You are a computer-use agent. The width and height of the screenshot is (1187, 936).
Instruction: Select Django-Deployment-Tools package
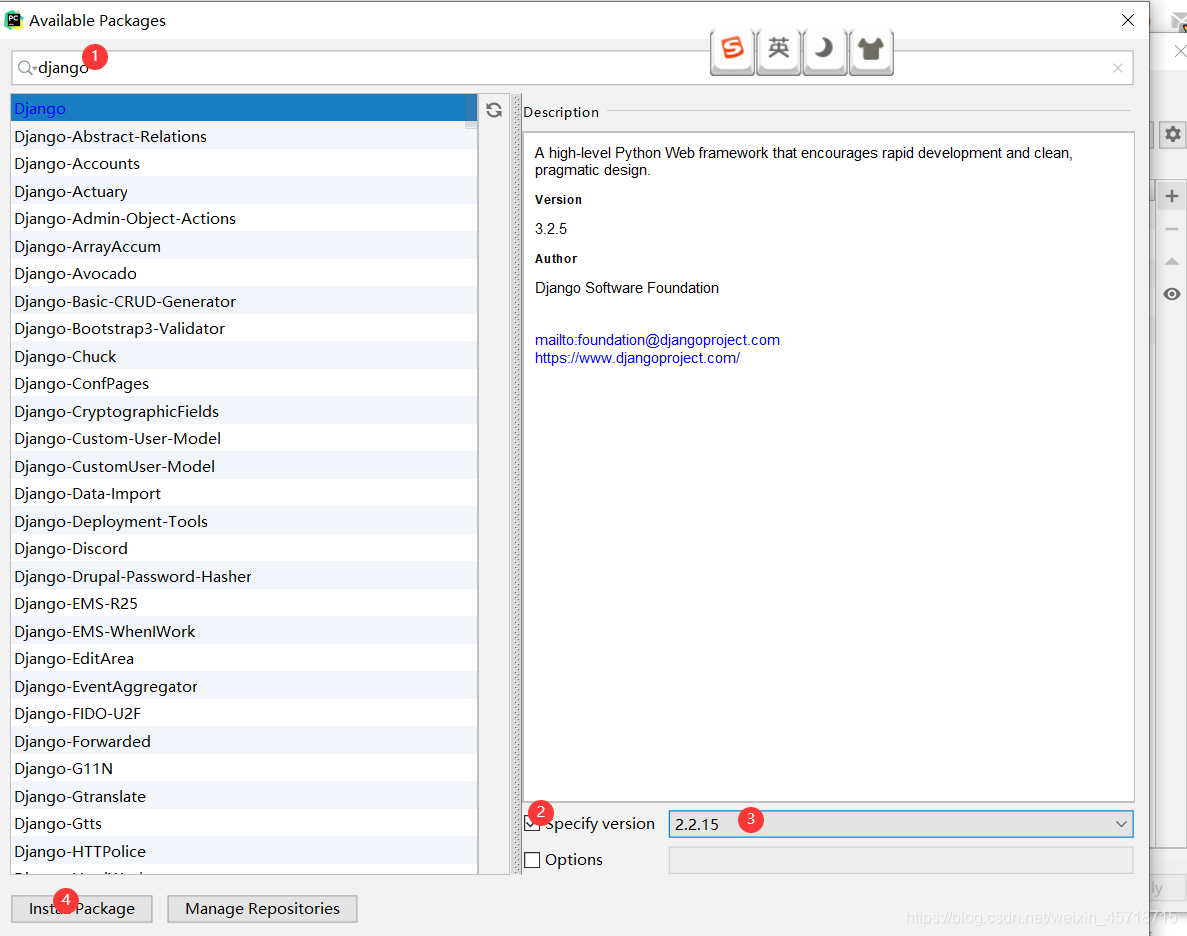[244, 521]
